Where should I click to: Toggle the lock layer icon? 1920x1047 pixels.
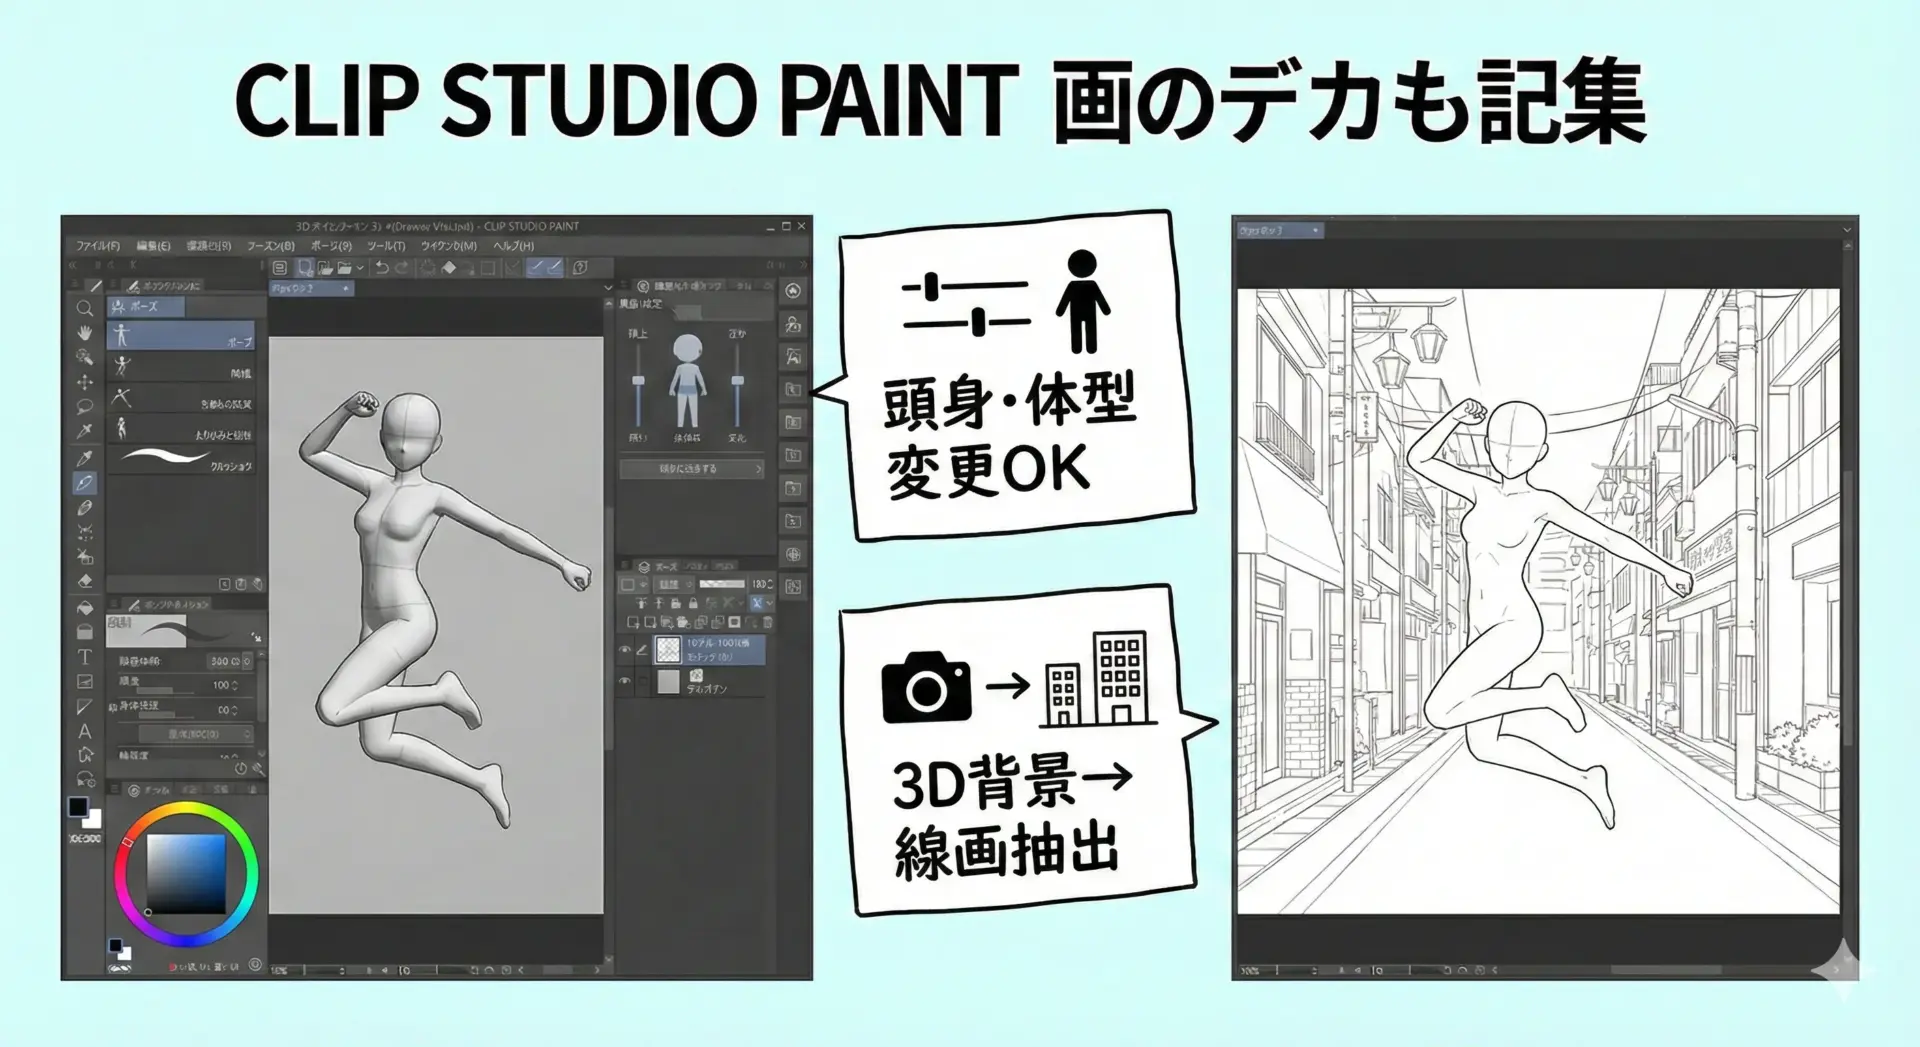693,604
